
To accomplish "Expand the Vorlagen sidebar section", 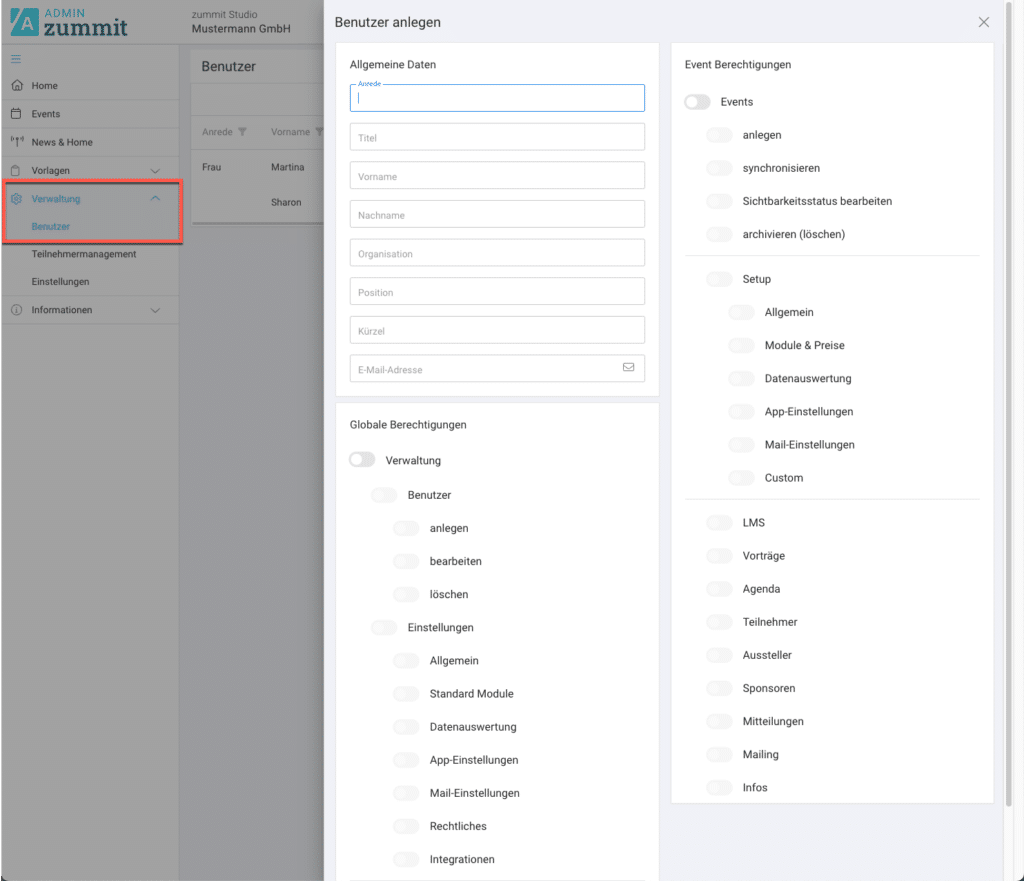I will point(155,171).
